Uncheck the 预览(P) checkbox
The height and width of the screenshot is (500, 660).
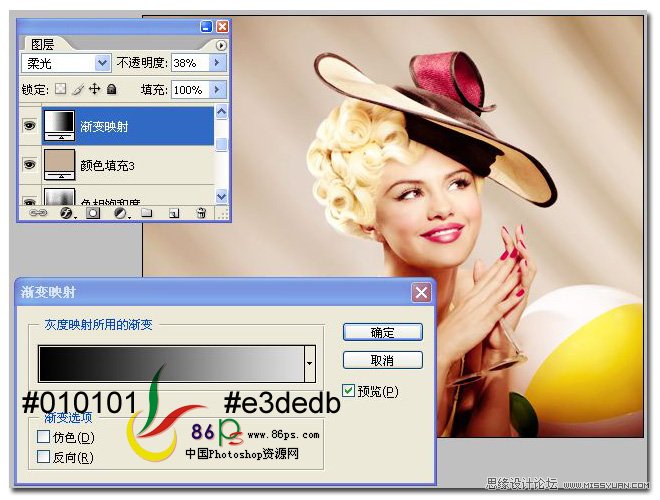[348, 391]
